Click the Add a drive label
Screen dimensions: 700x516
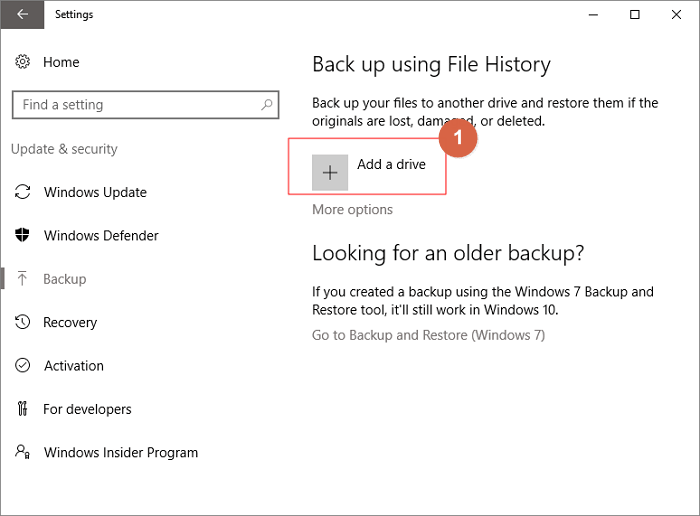[391, 164]
